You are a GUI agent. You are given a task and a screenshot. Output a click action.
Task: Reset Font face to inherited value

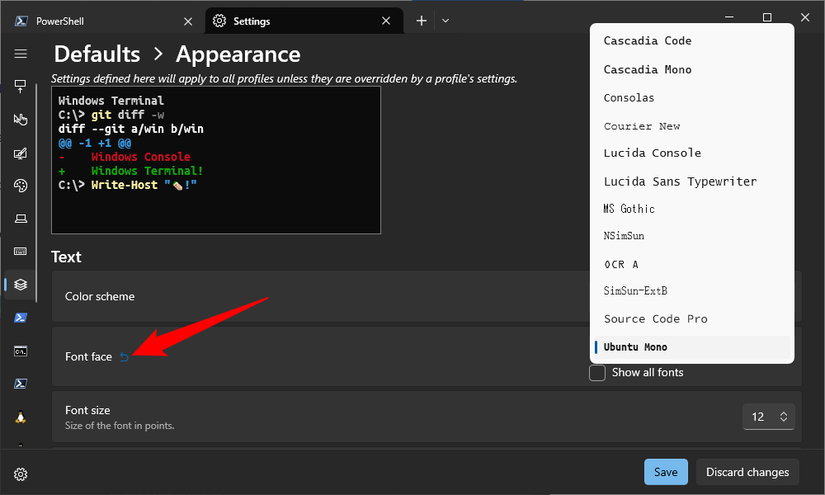point(124,357)
